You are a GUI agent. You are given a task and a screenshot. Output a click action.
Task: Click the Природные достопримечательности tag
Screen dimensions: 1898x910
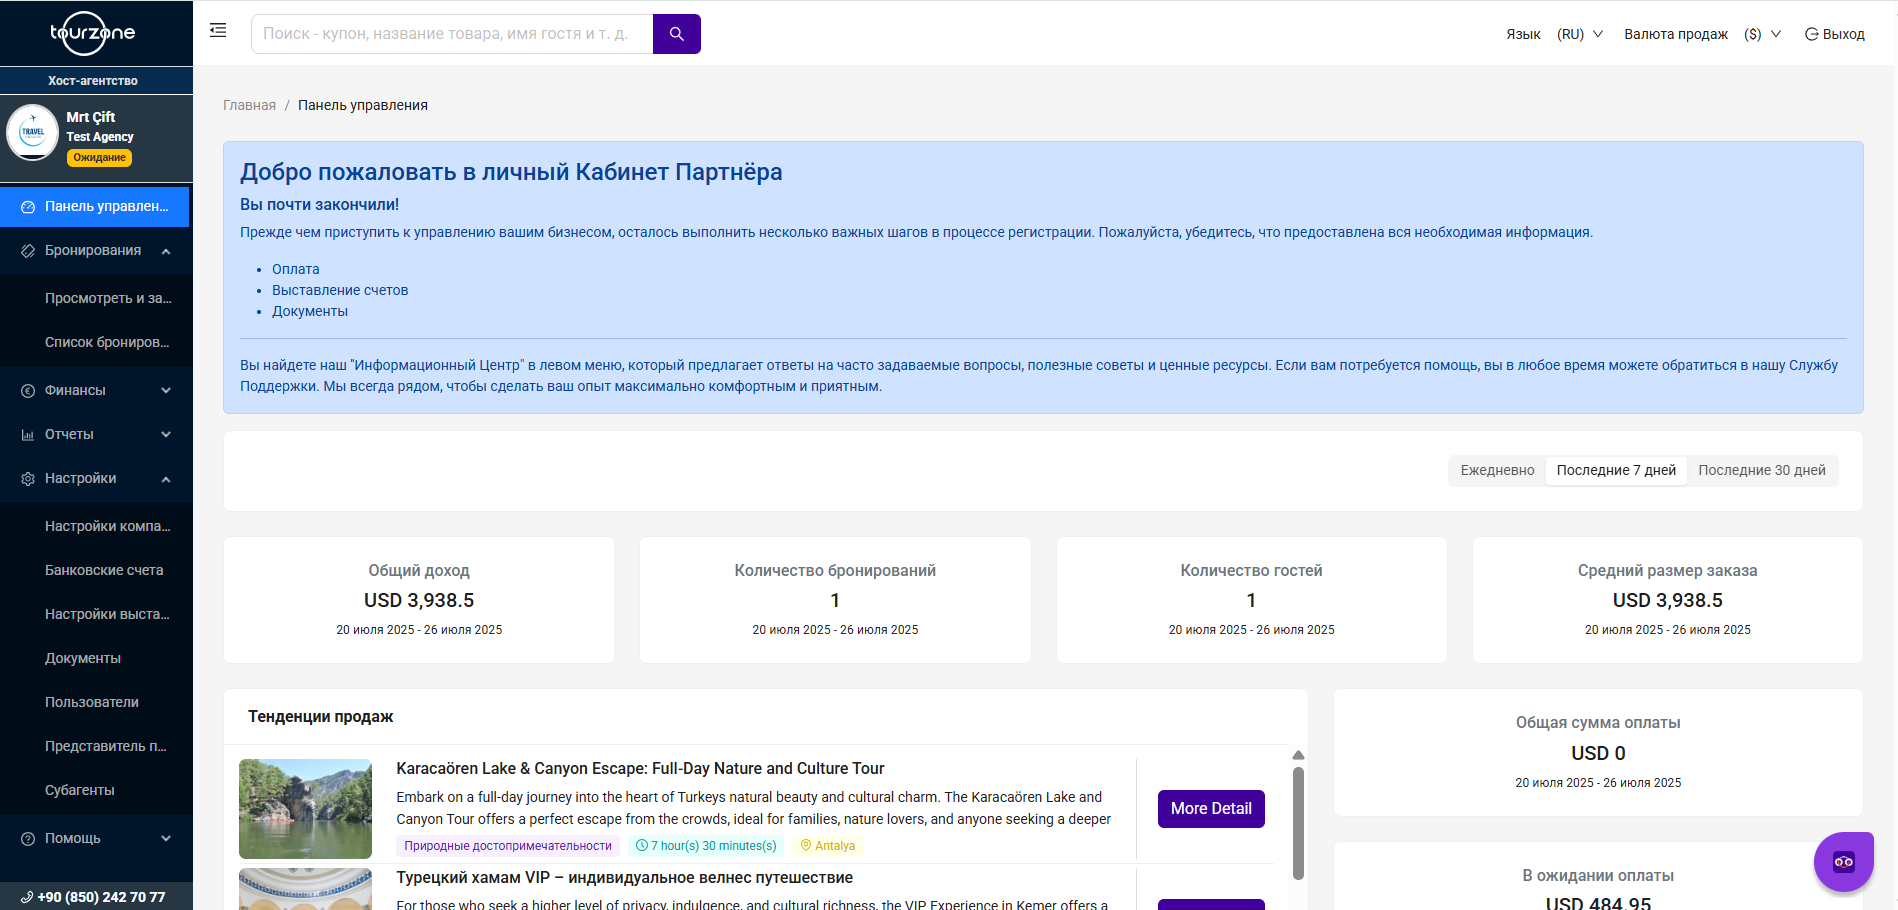click(x=508, y=846)
